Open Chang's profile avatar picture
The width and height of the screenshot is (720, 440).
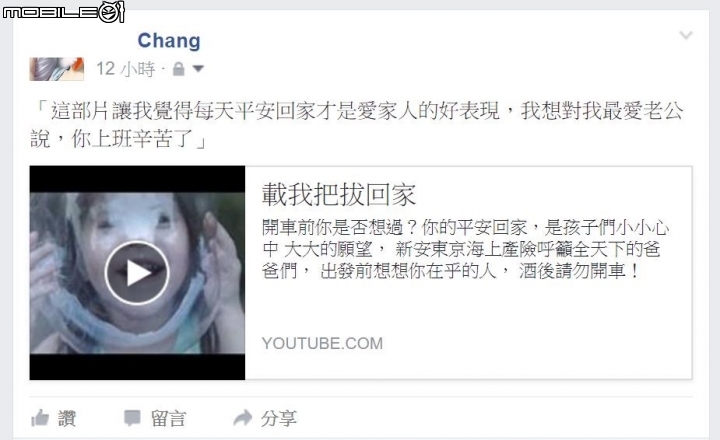(x=56, y=69)
